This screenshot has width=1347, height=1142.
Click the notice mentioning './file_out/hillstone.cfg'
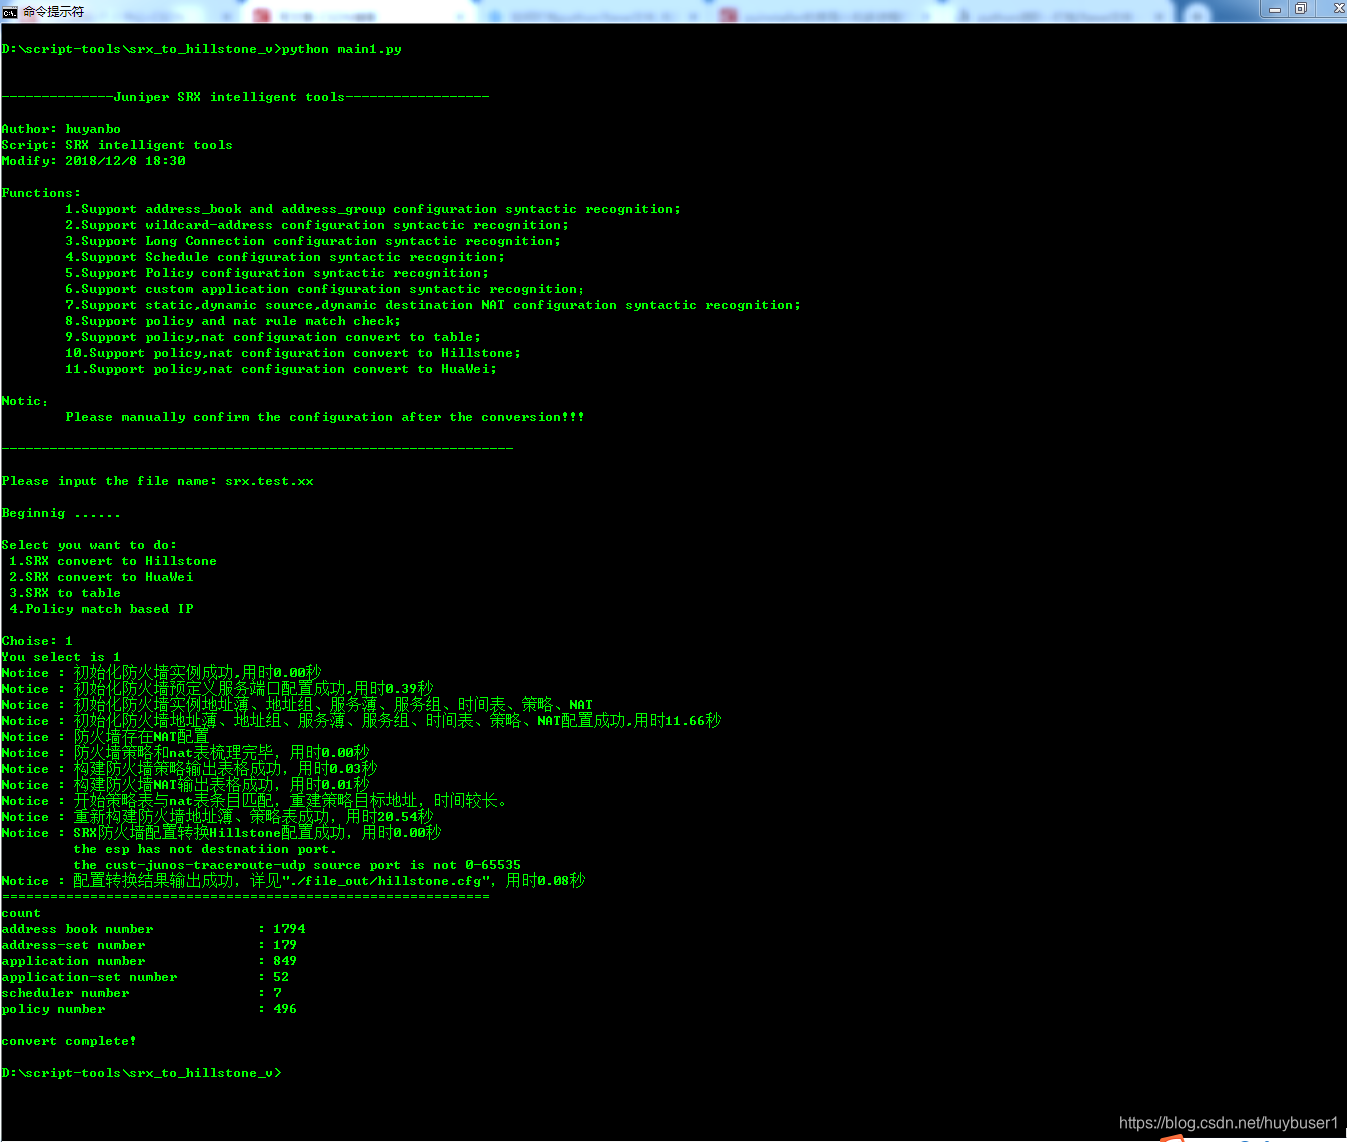pyautogui.click(x=294, y=881)
